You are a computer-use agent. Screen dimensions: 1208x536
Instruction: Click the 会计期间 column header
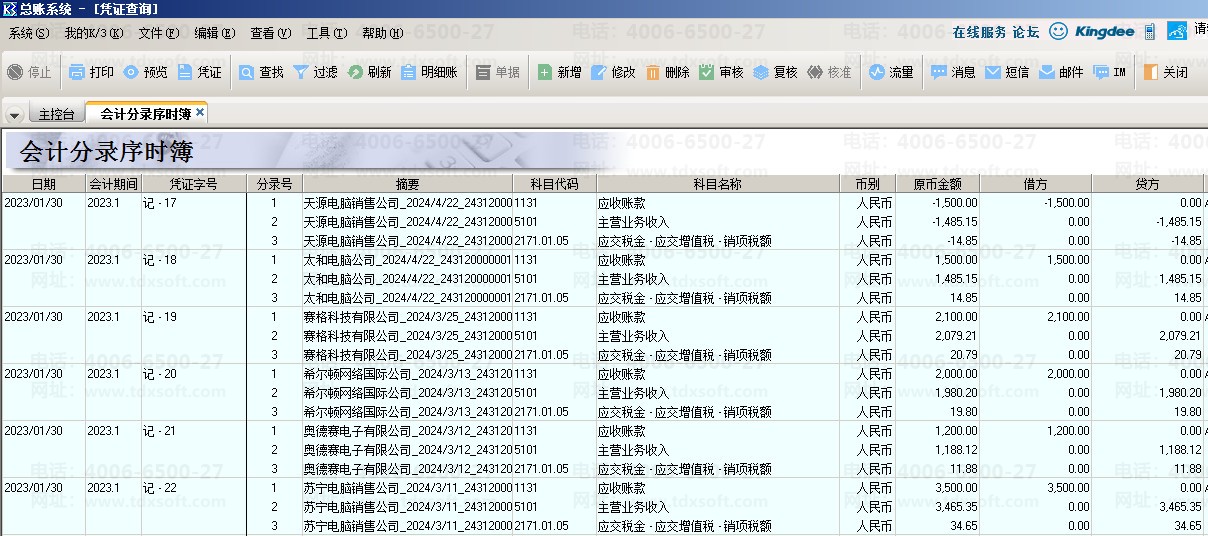coord(113,184)
